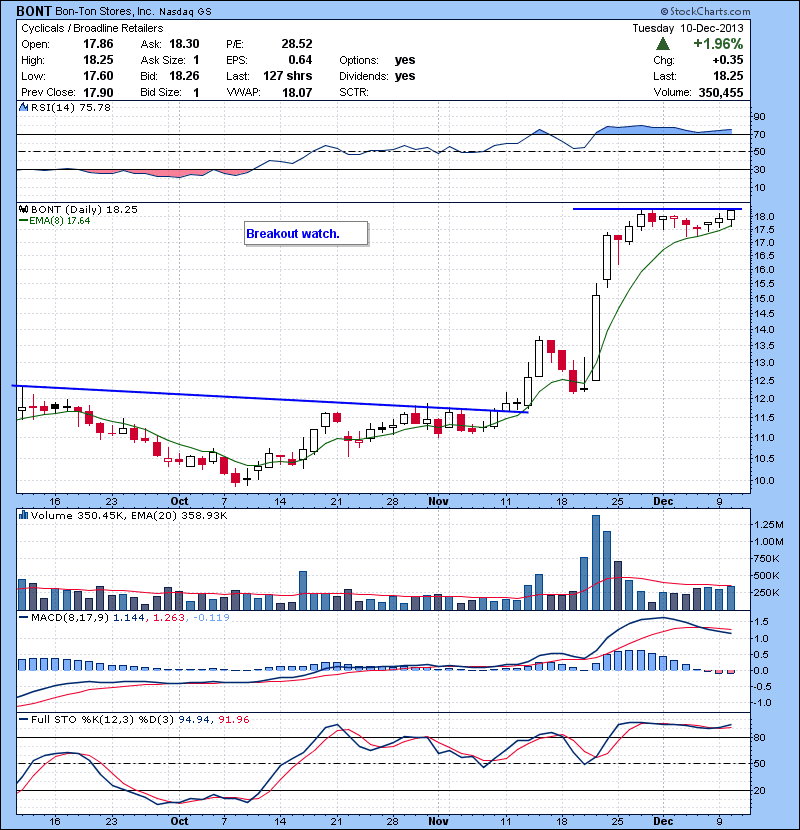Click the StockCharts.com copyright text
Screen dimensions: 800x830
705,11
